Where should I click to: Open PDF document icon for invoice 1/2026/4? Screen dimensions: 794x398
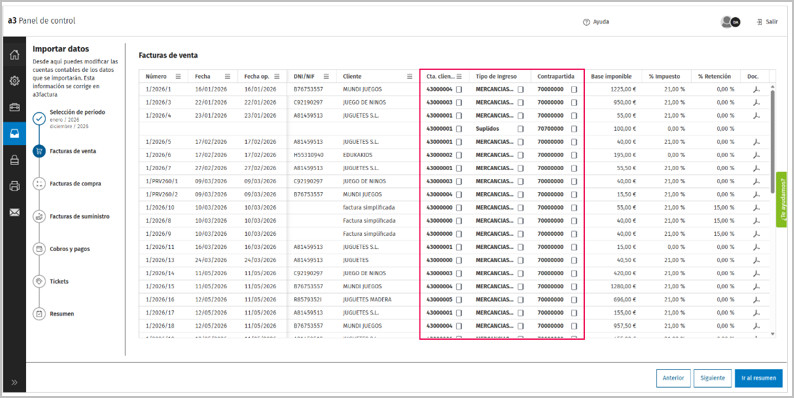click(x=756, y=115)
